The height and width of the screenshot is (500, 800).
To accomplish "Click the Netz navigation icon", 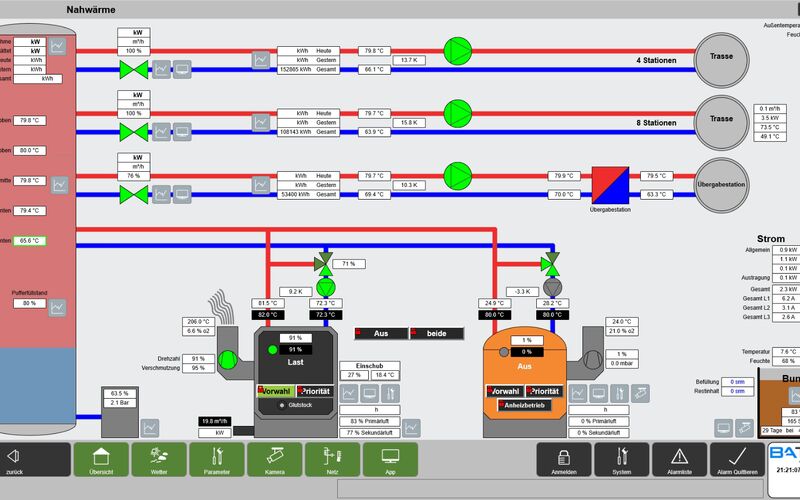I will click(x=332, y=460).
